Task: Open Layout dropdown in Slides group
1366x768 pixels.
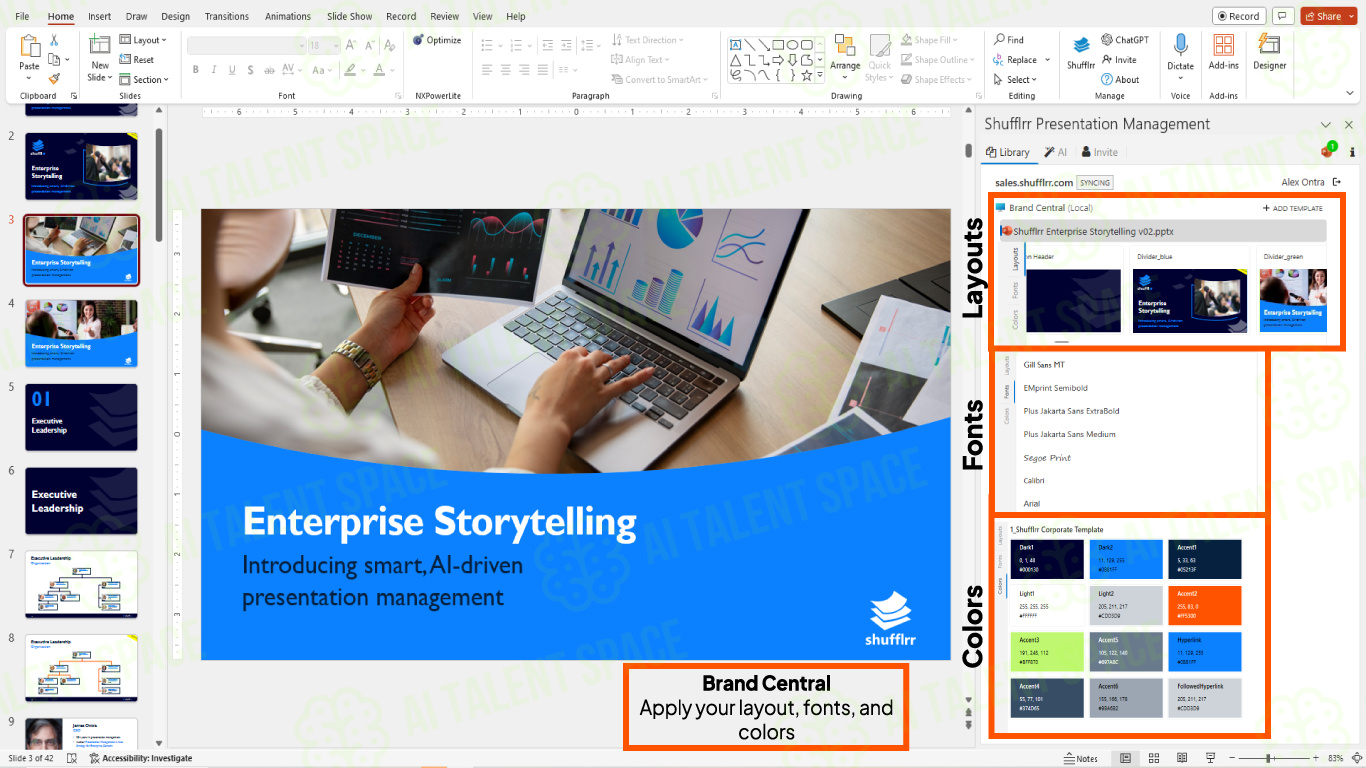Action: [x=143, y=40]
